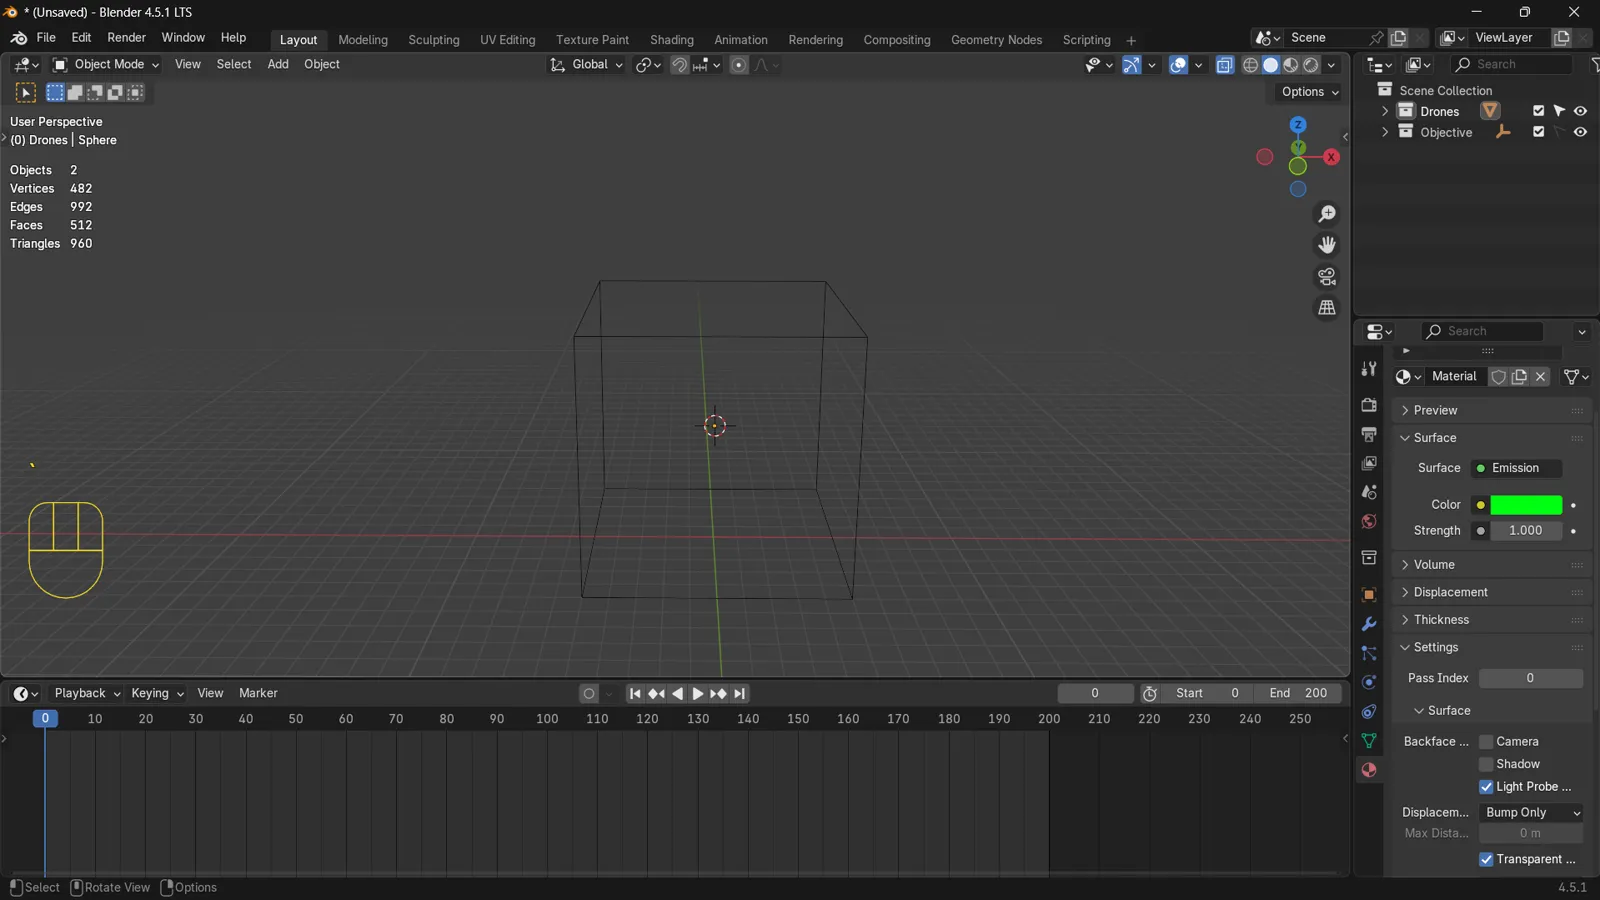Open the Render menu

click(x=126, y=38)
